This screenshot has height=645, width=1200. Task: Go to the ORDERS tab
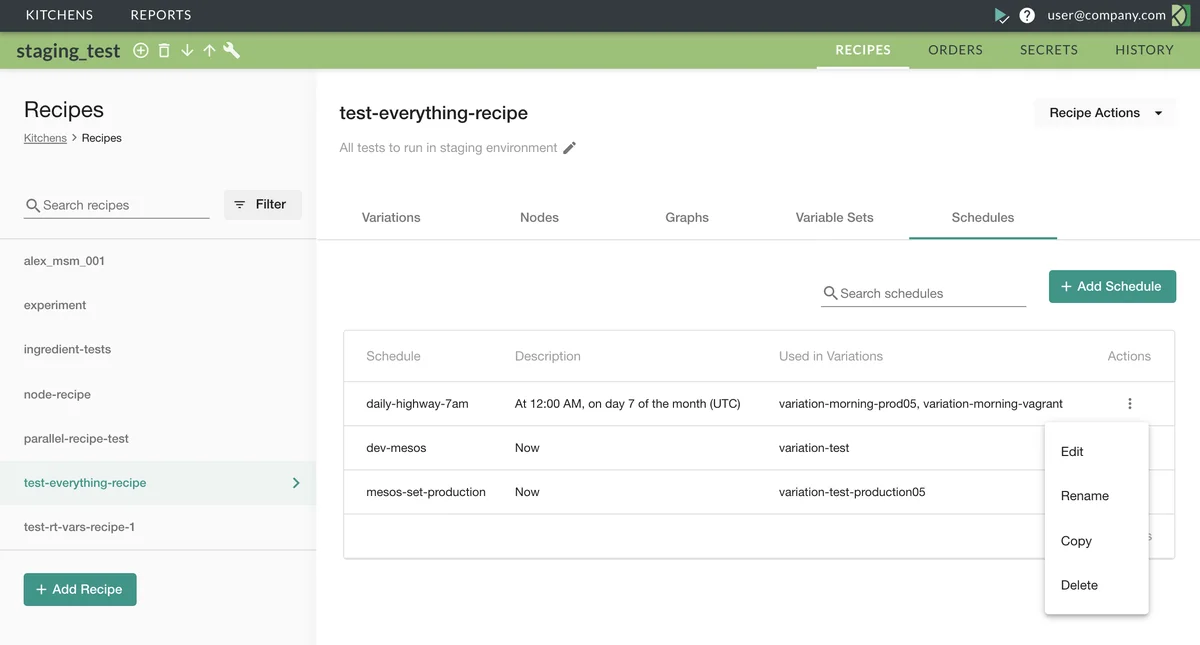pyautogui.click(x=955, y=50)
